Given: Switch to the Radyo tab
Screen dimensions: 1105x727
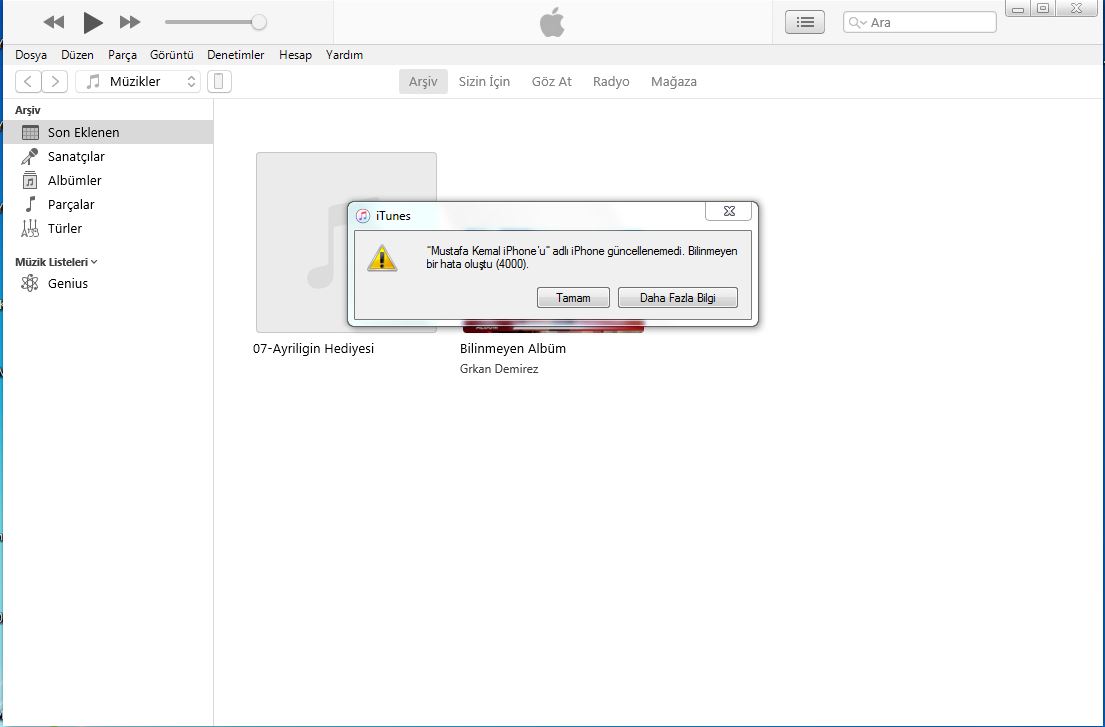Looking at the screenshot, I should (611, 82).
